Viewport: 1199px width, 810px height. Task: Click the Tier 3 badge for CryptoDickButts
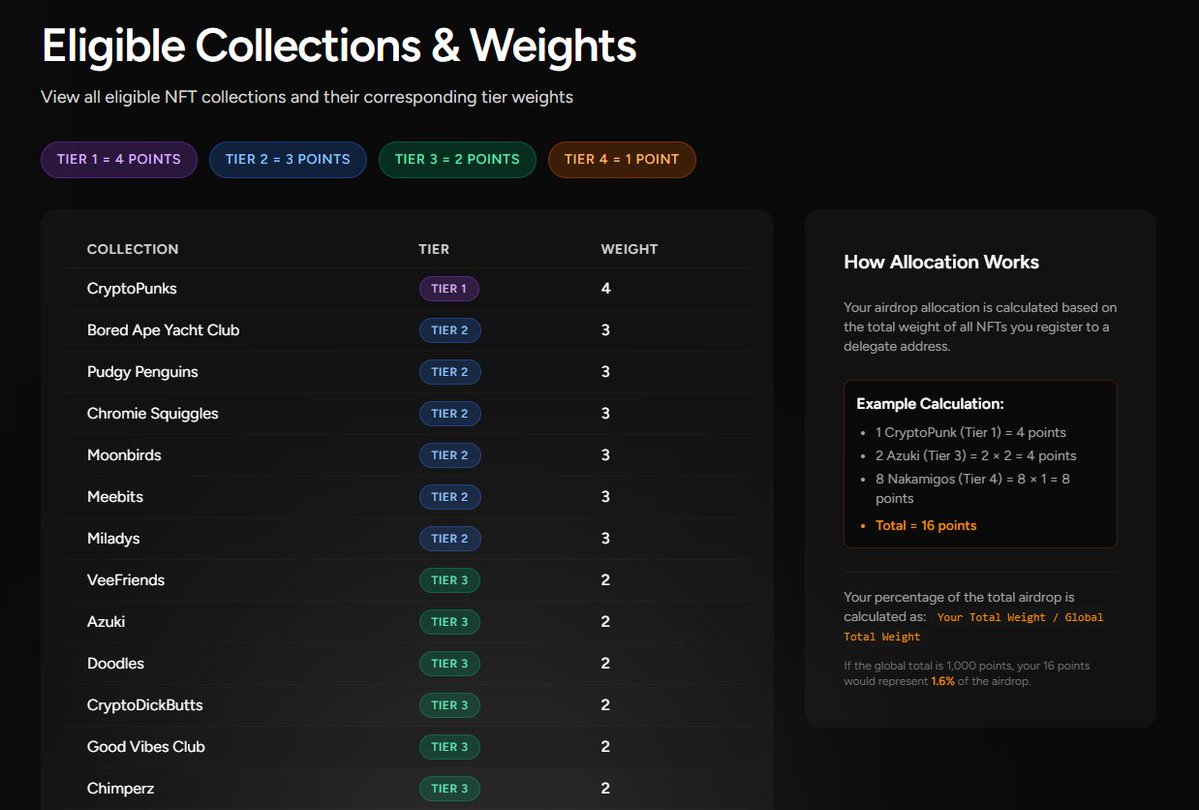pos(450,705)
